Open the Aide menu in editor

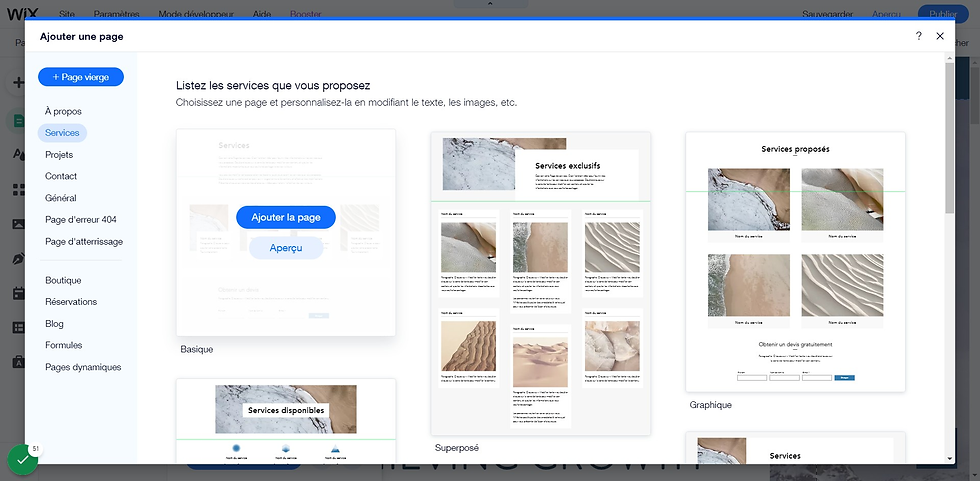coord(262,14)
